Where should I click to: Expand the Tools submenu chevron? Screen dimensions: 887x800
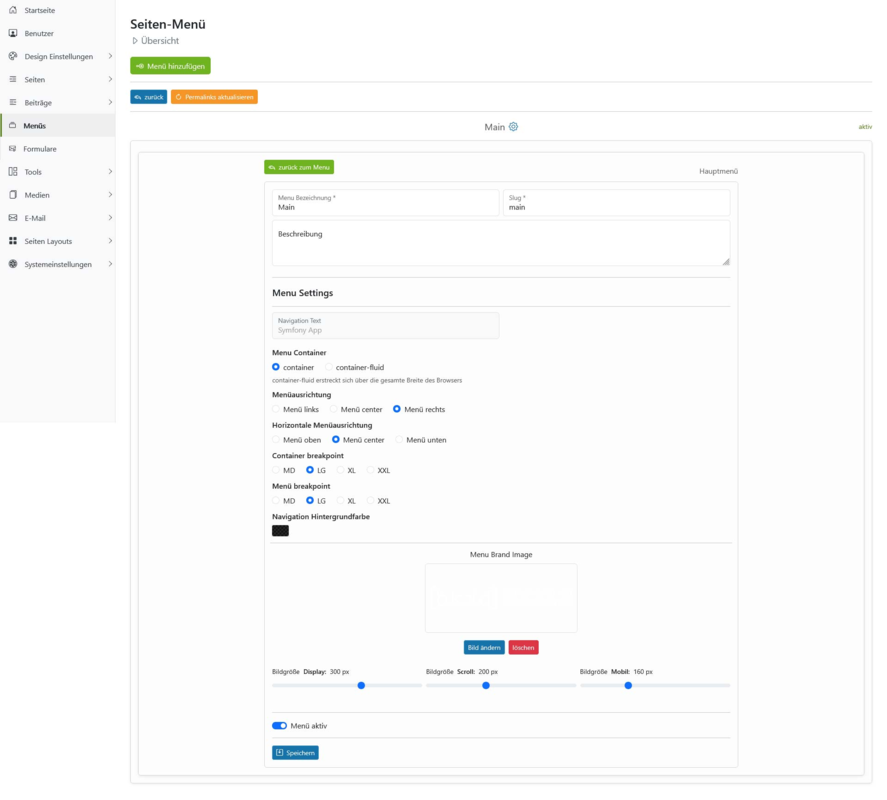[110, 171]
